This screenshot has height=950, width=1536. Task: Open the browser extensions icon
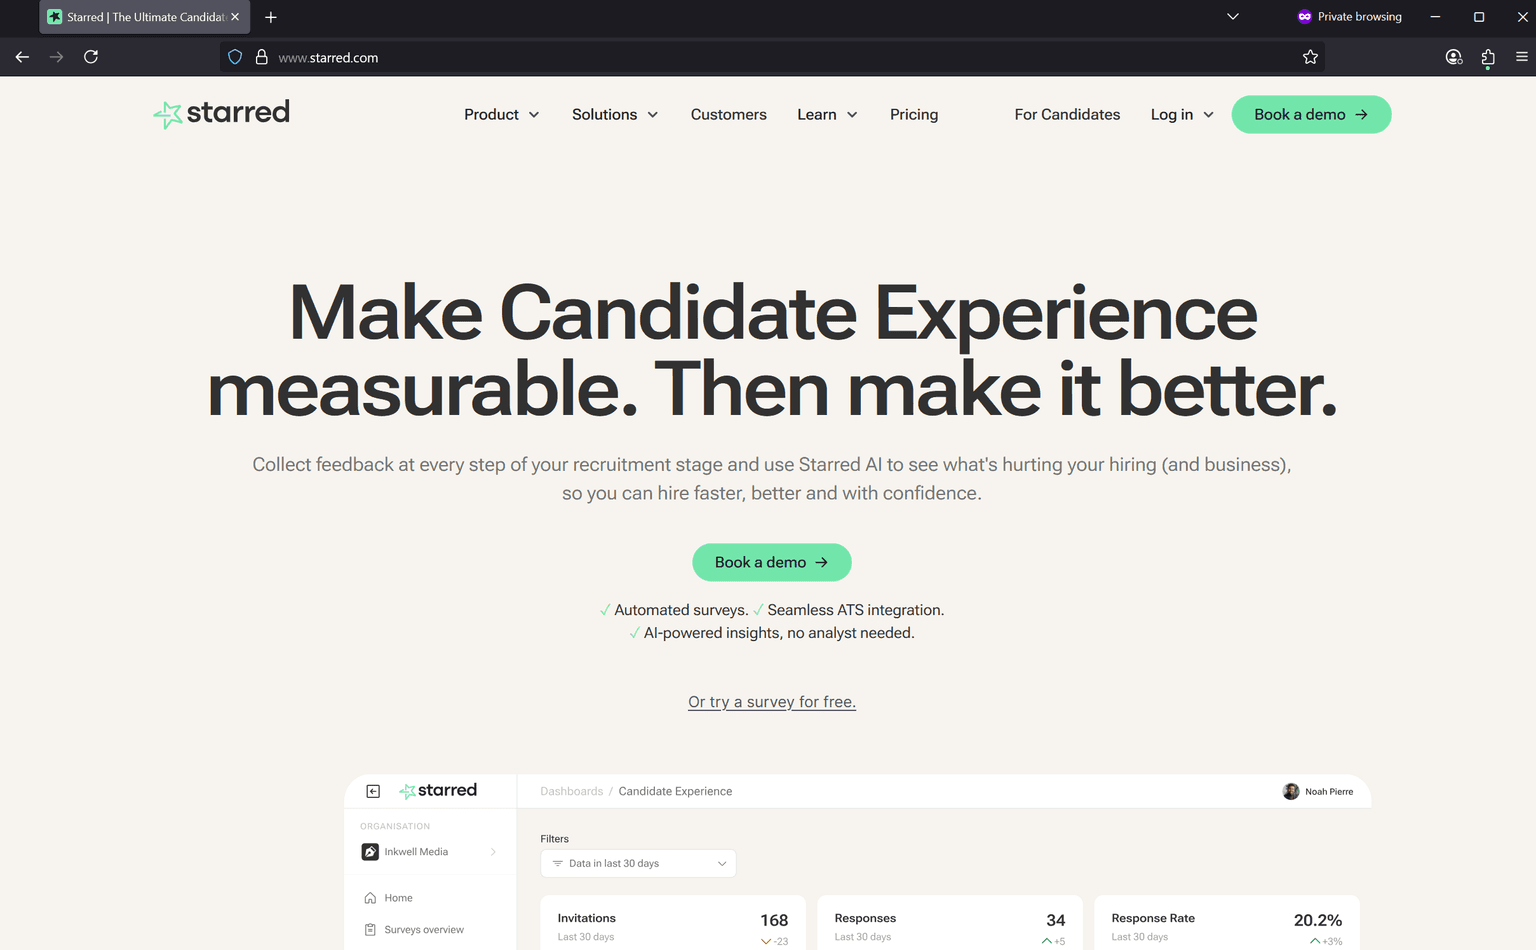tap(1488, 57)
